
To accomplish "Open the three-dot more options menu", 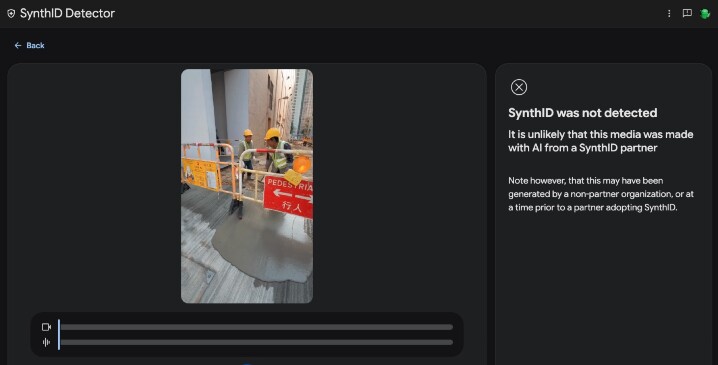I will (x=669, y=13).
